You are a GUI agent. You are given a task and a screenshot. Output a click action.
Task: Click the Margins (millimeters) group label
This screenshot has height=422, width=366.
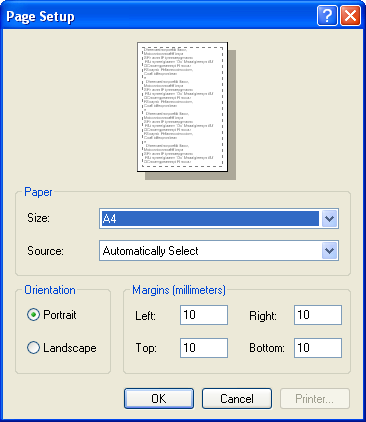(179, 290)
